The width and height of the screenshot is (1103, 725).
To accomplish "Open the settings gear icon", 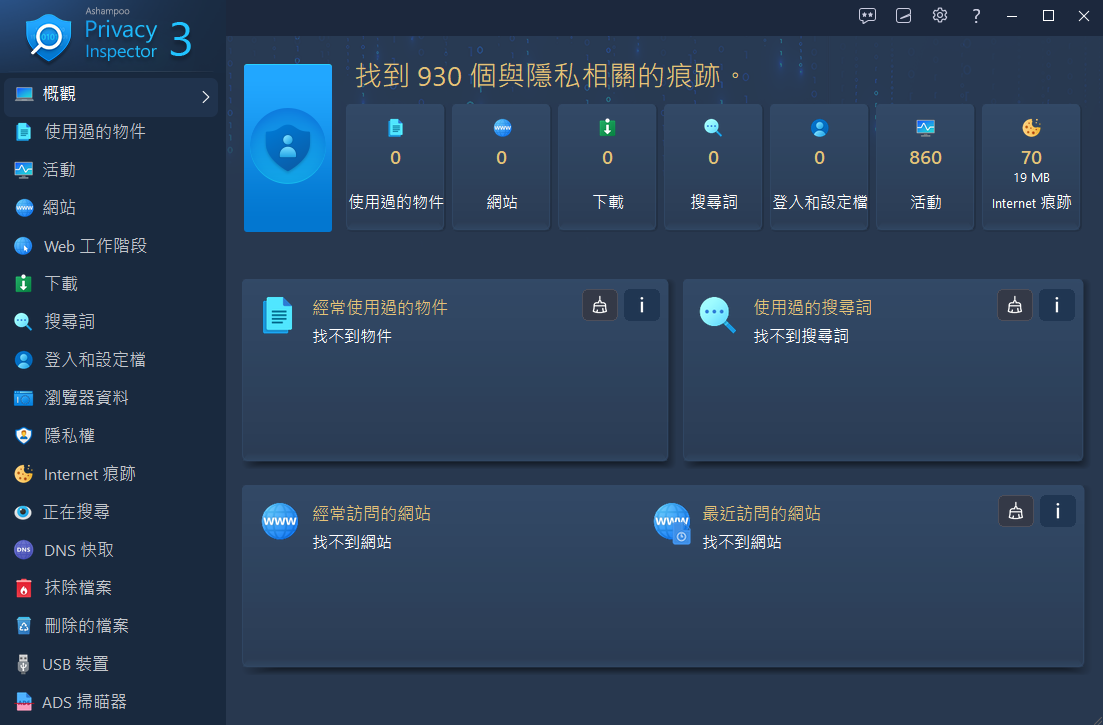I will click(940, 15).
